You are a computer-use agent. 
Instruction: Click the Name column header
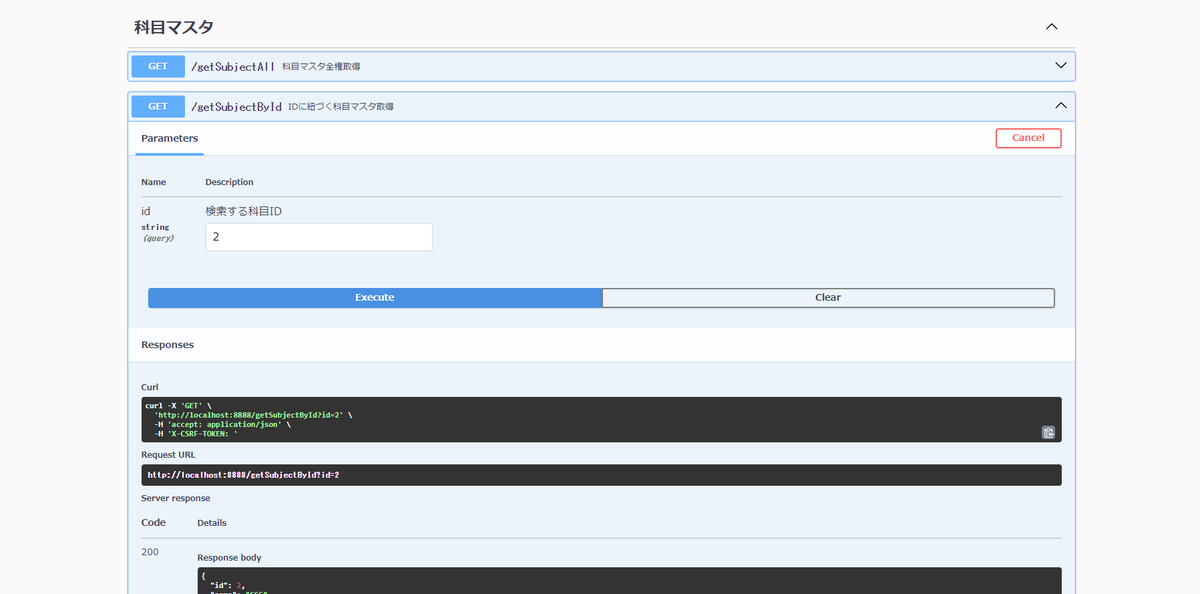(153, 182)
